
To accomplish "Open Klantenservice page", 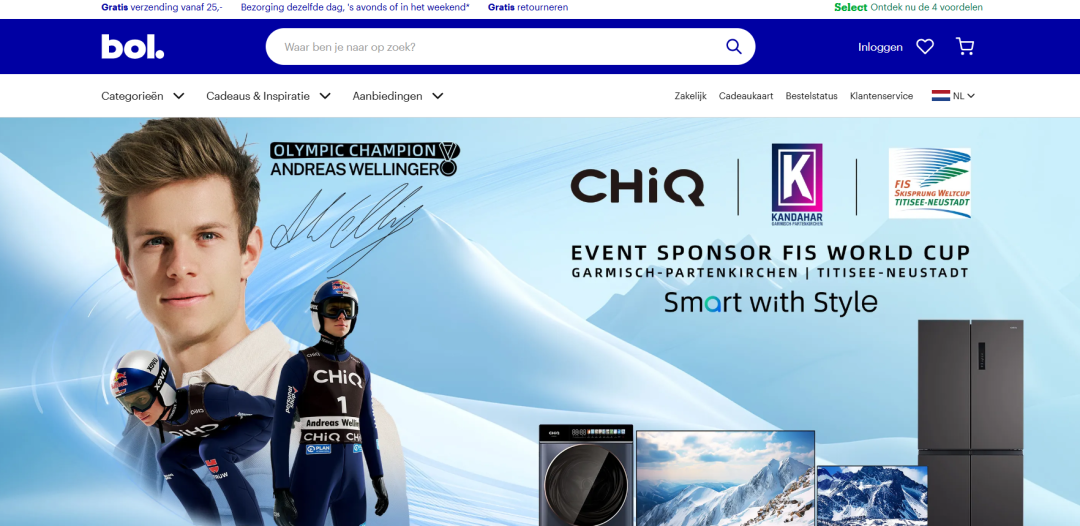I will pos(881,96).
